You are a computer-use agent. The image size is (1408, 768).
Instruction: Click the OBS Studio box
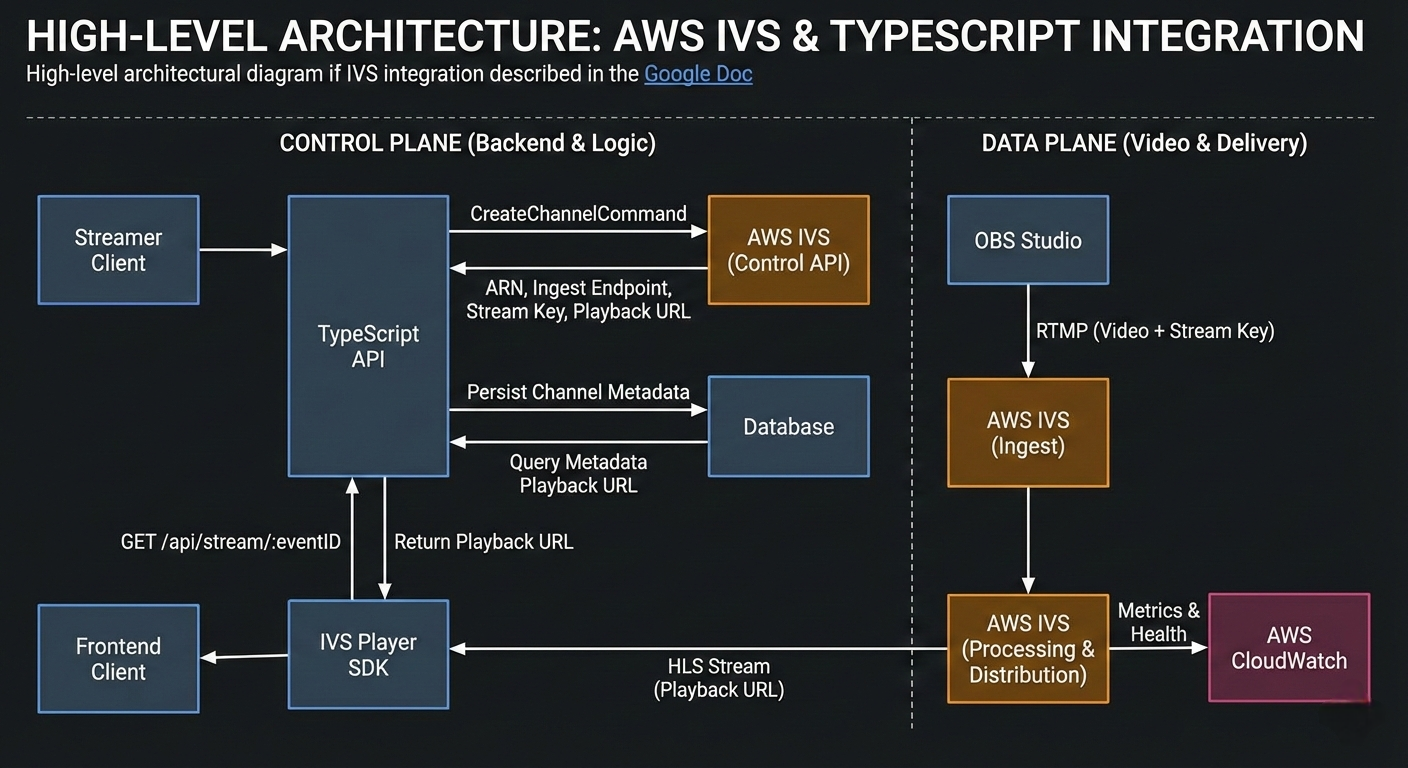click(x=1028, y=240)
